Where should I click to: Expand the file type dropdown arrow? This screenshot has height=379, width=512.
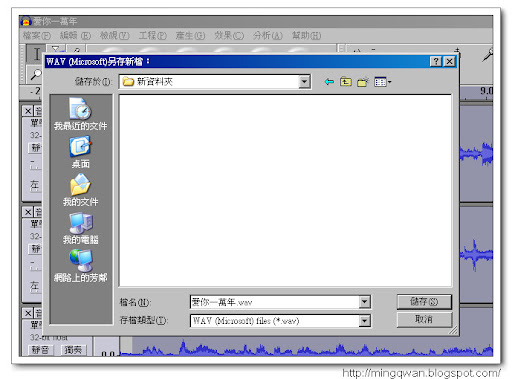pos(364,321)
